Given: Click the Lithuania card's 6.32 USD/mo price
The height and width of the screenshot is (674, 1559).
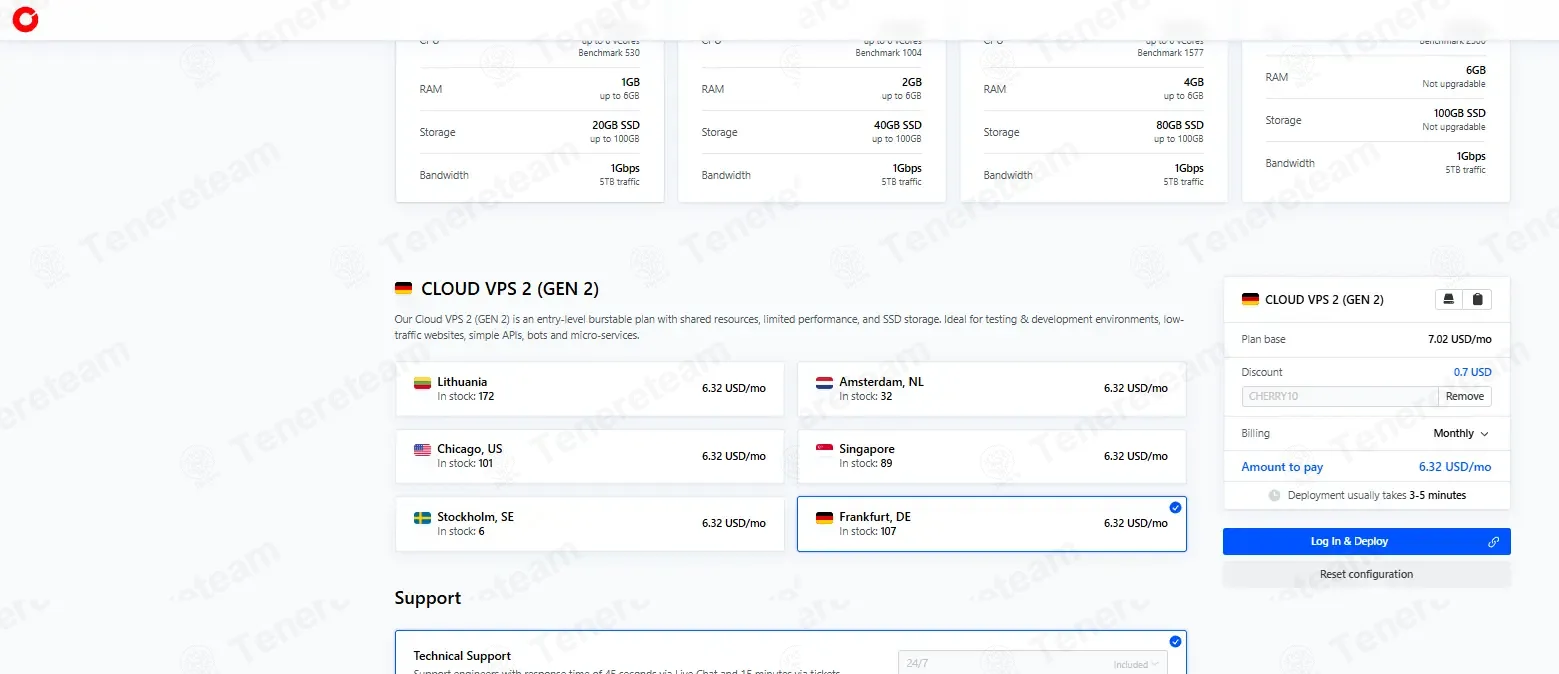Looking at the screenshot, I should coord(734,389).
